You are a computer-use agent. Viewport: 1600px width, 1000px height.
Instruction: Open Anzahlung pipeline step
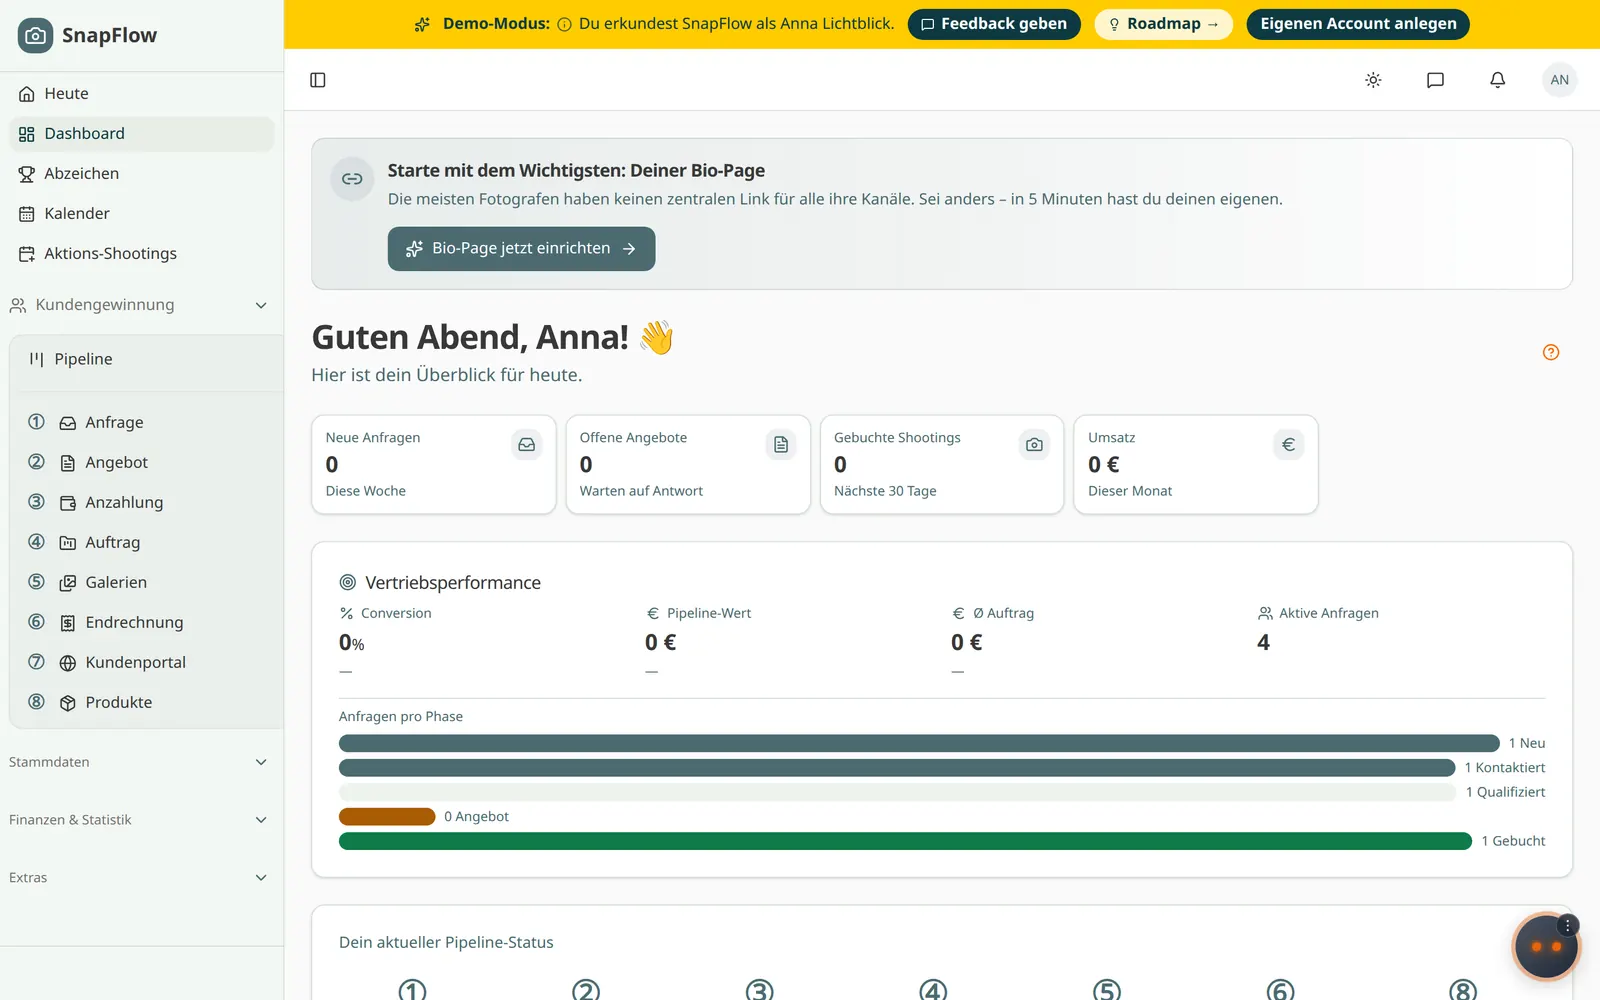click(x=148, y=502)
